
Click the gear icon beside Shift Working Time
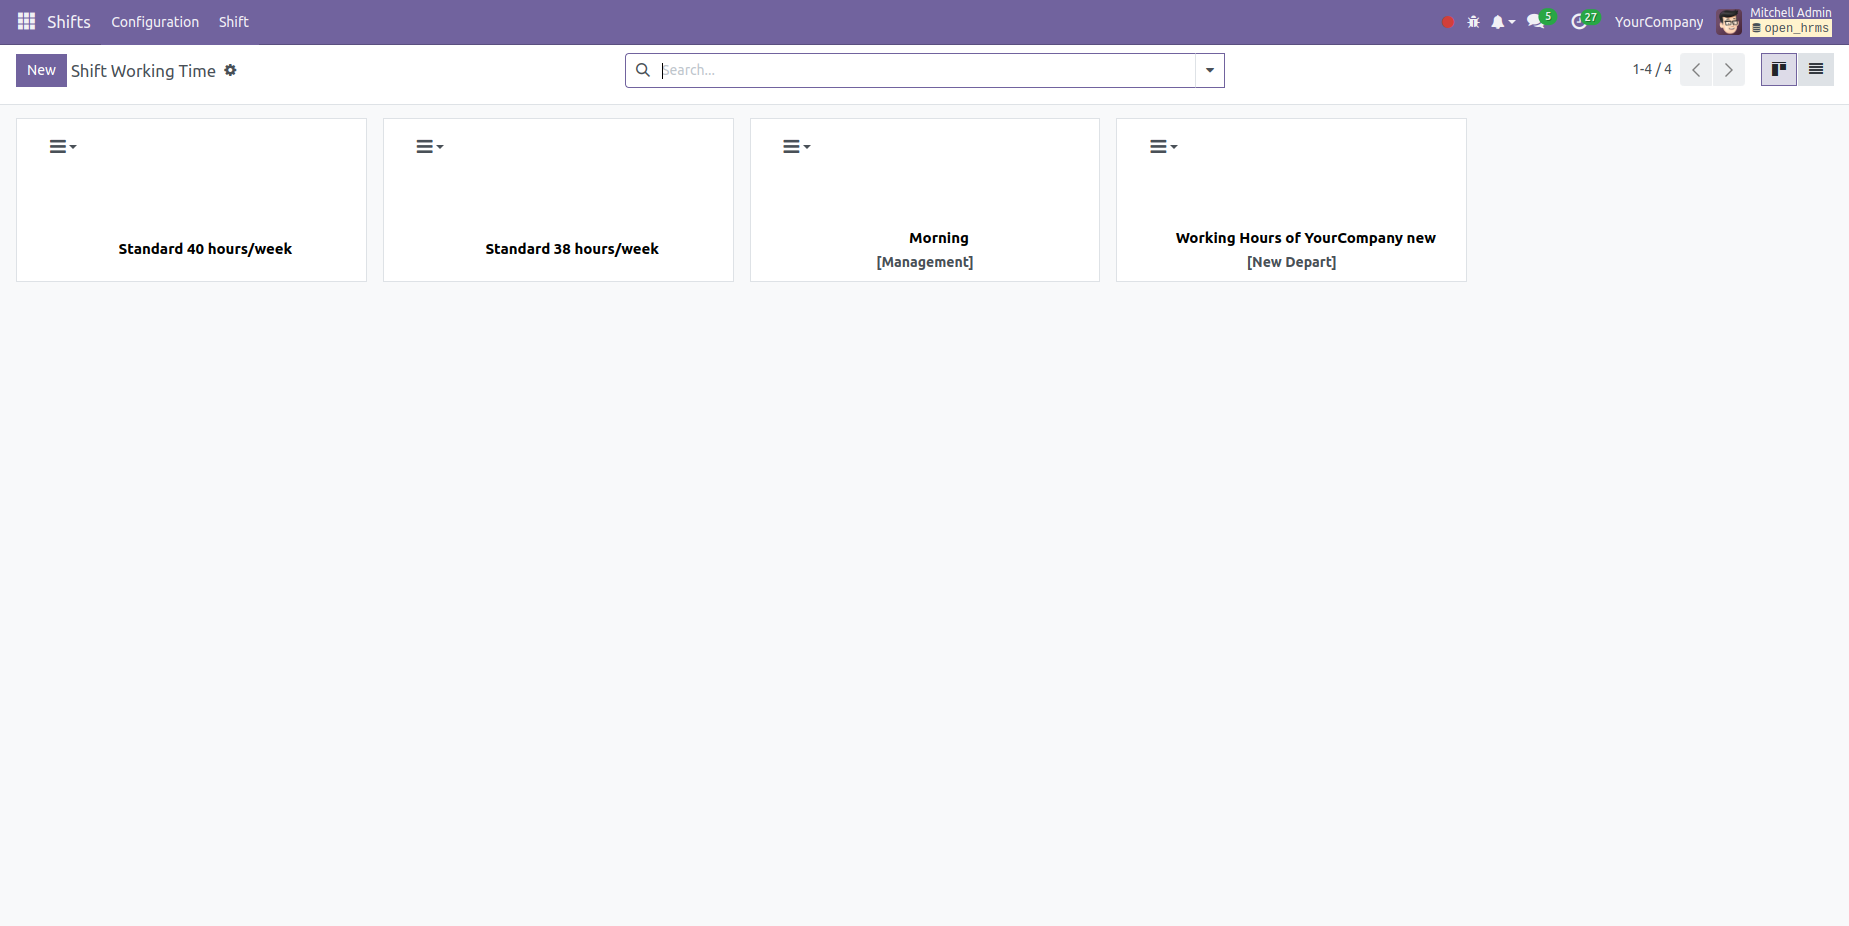(230, 70)
